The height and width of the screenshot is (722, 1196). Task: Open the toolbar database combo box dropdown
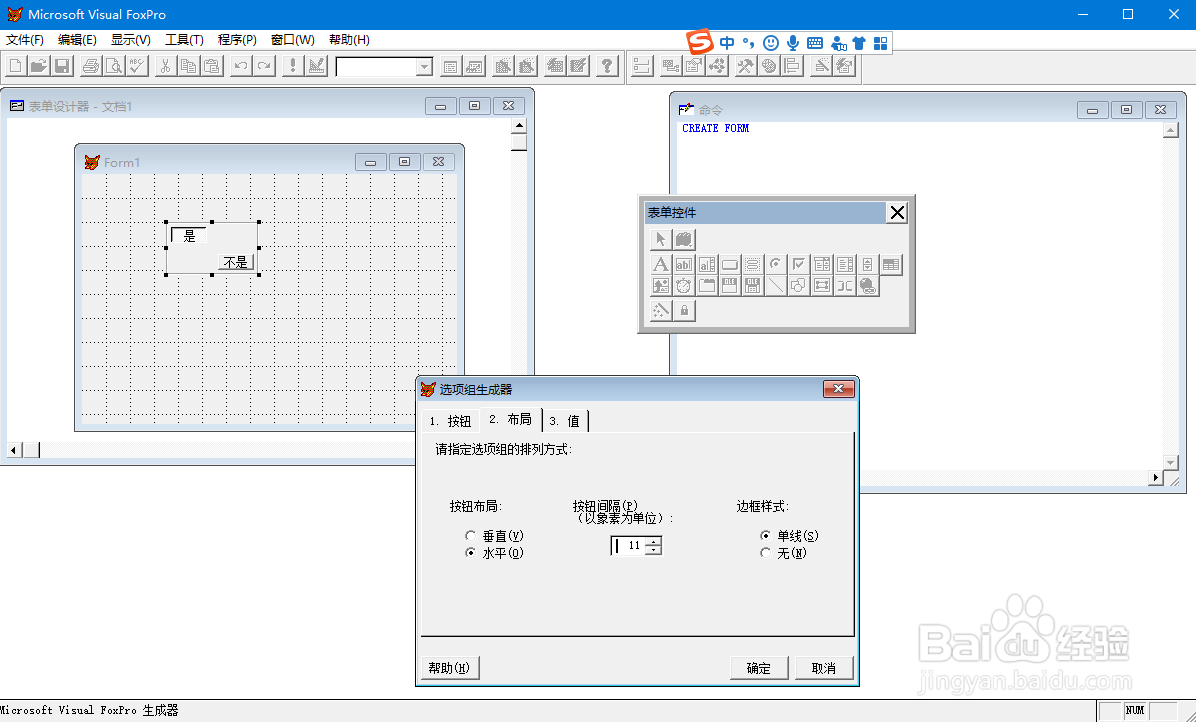pyautogui.click(x=424, y=67)
